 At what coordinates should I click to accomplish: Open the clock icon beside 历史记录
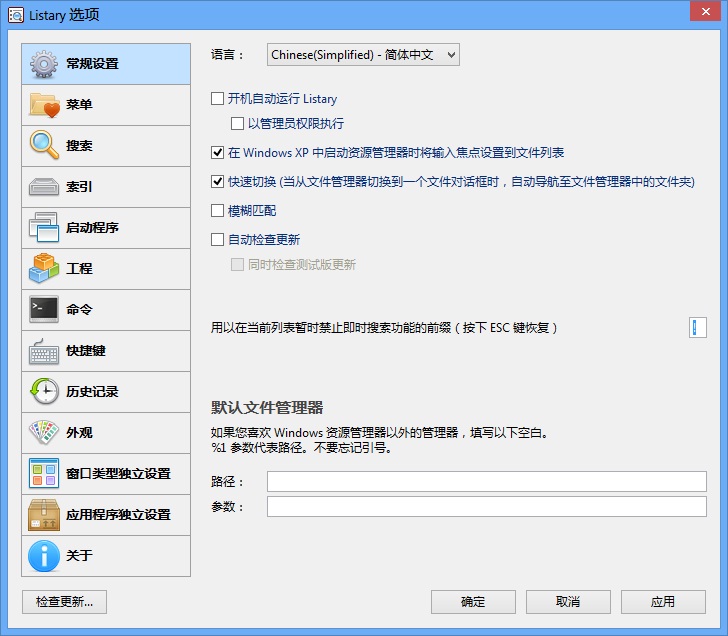44,392
